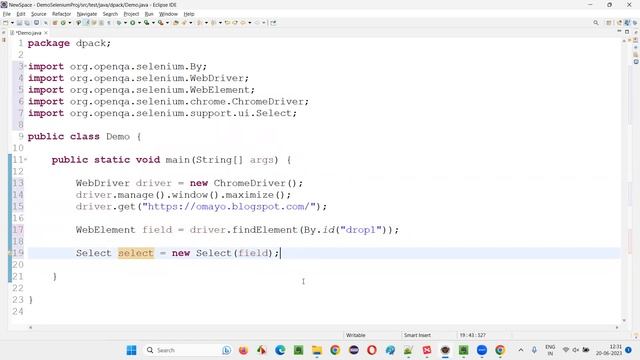Maximize the editor area
Screen dimensions: 640x360
(627, 31)
